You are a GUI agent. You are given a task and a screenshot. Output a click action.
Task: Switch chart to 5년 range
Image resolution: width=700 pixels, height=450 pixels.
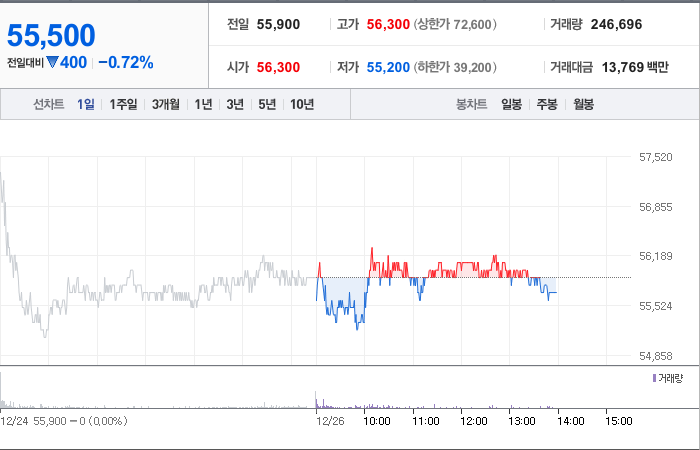(x=267, y=104)
